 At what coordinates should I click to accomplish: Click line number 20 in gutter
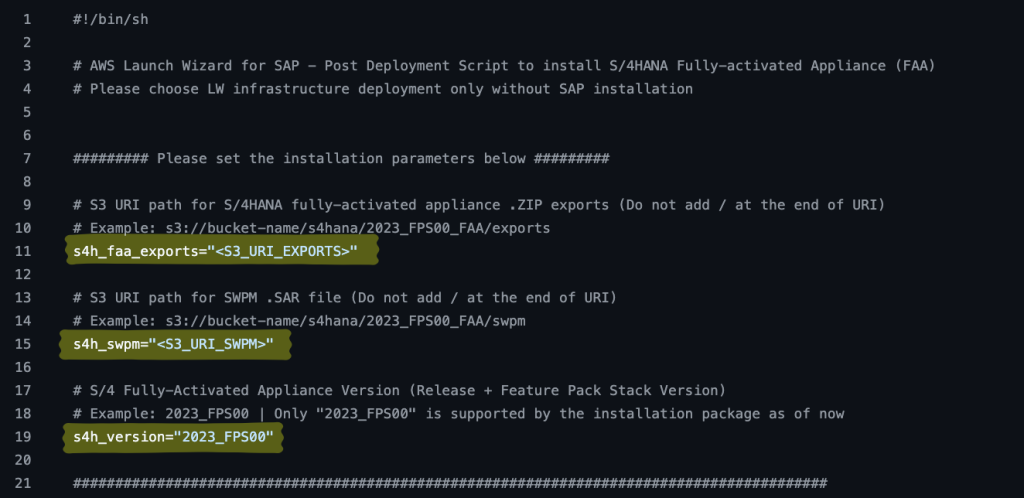tap(23, 460)
